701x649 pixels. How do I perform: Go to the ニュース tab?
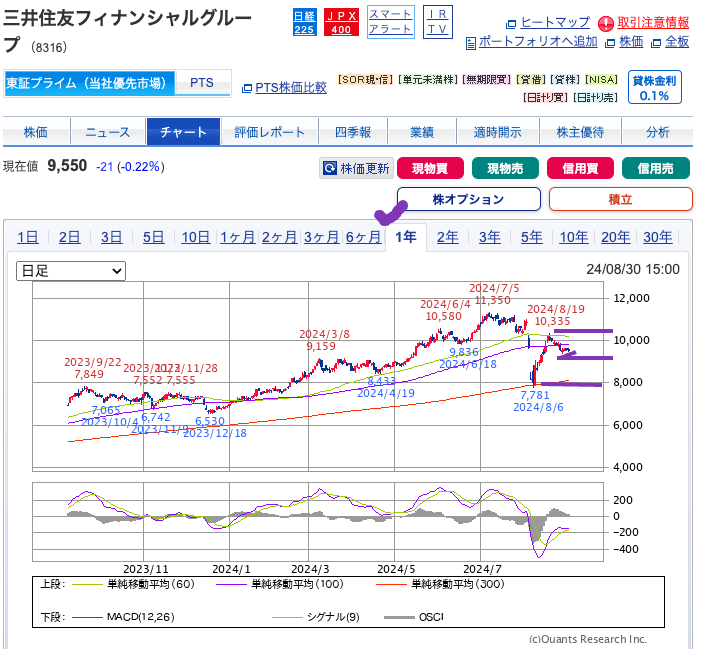coord(108,132)
